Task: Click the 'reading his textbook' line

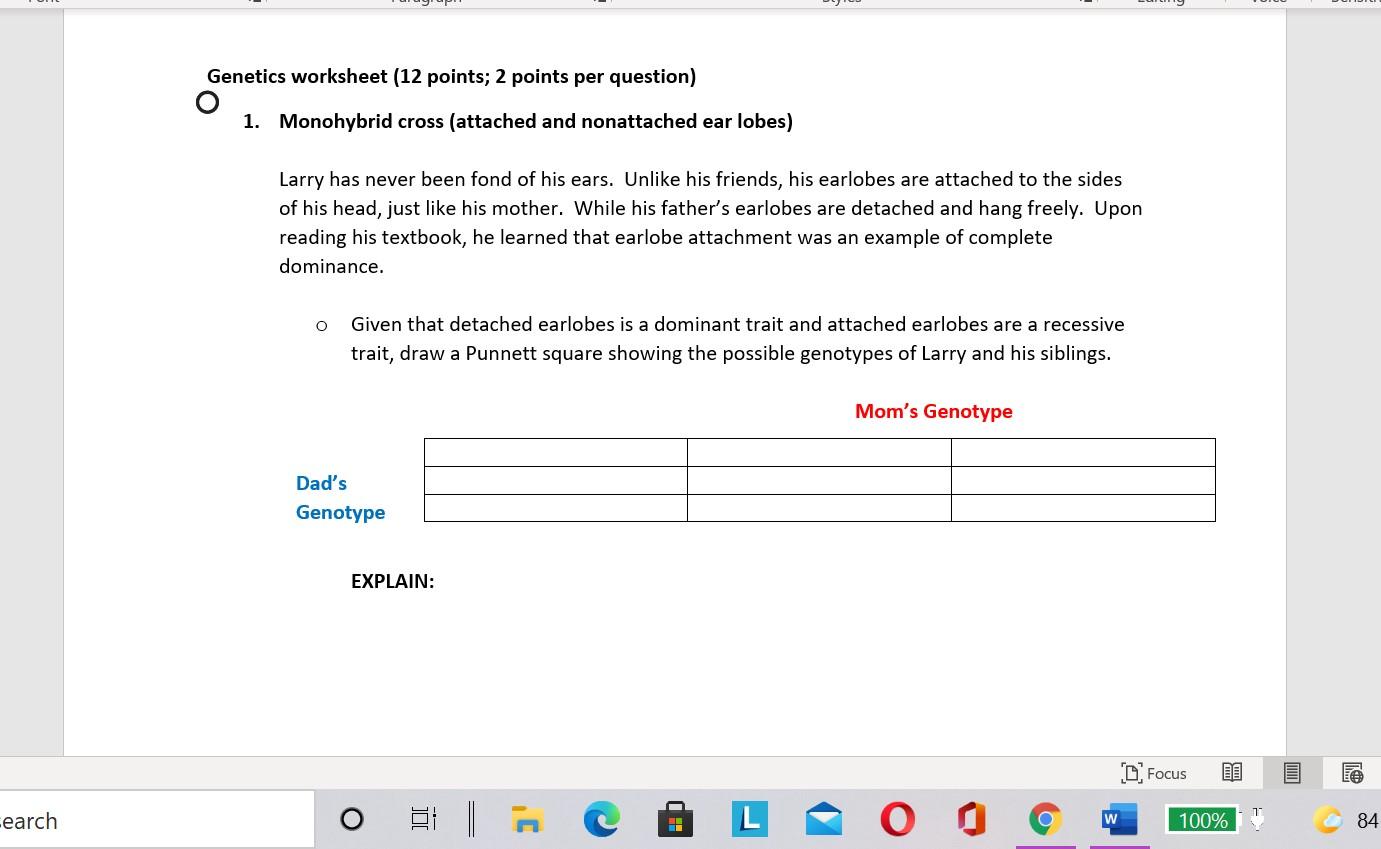Action: tap(666, 237)
